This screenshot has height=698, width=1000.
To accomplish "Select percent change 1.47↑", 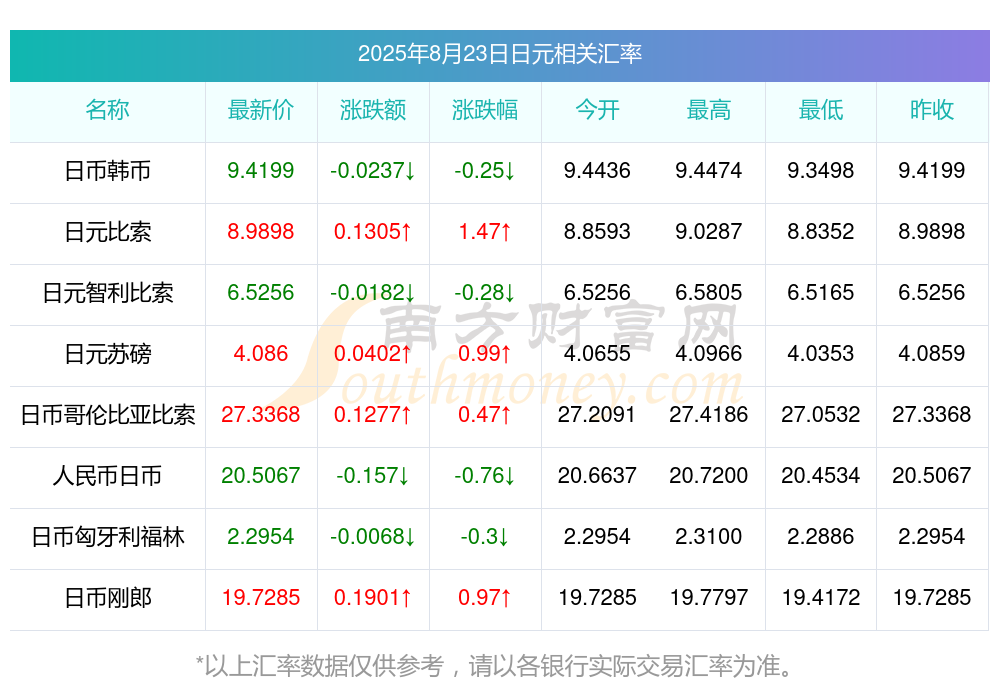I will pos(485,232).
